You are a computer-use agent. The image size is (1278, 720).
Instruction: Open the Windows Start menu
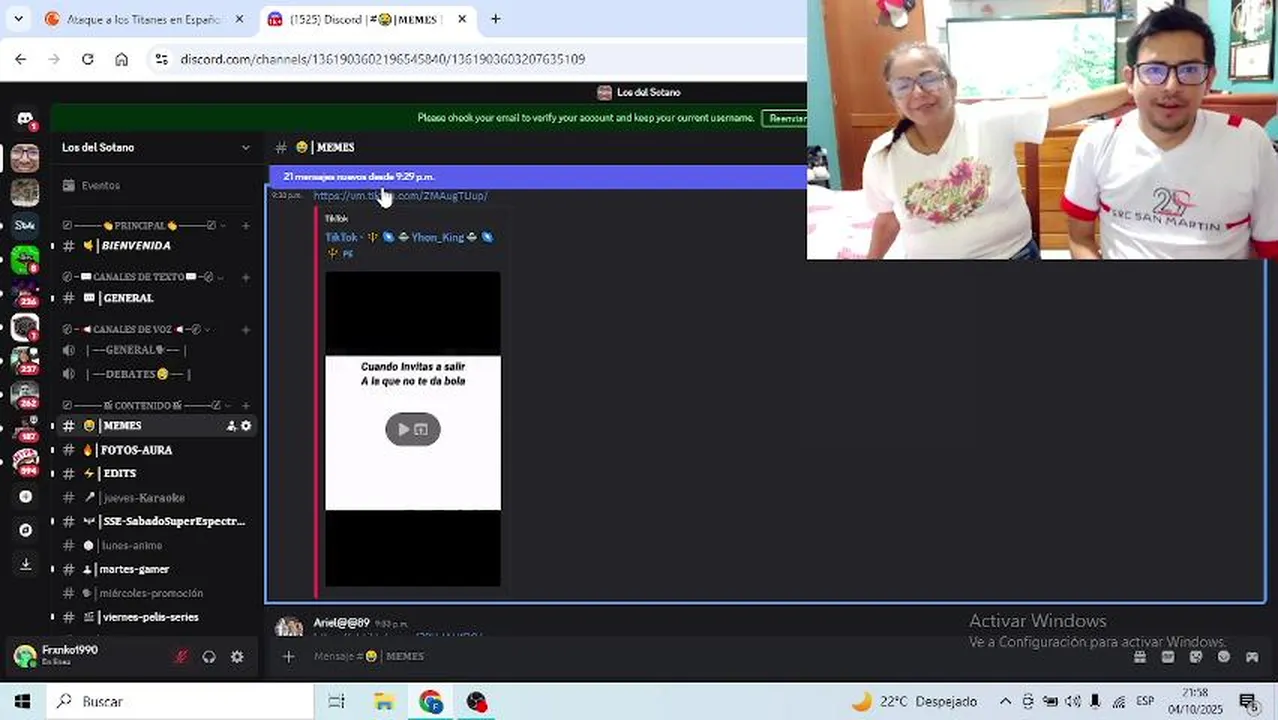(22, 702)
